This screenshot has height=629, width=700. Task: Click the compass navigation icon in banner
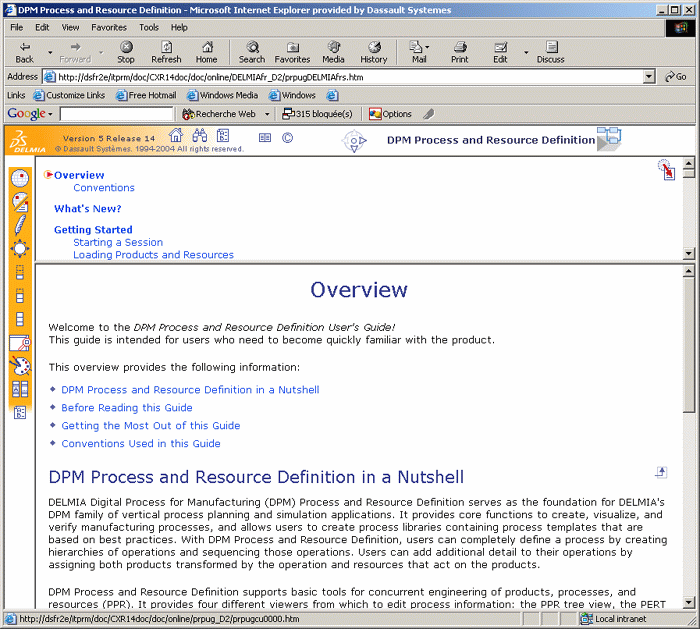click(x=354, y=141)
